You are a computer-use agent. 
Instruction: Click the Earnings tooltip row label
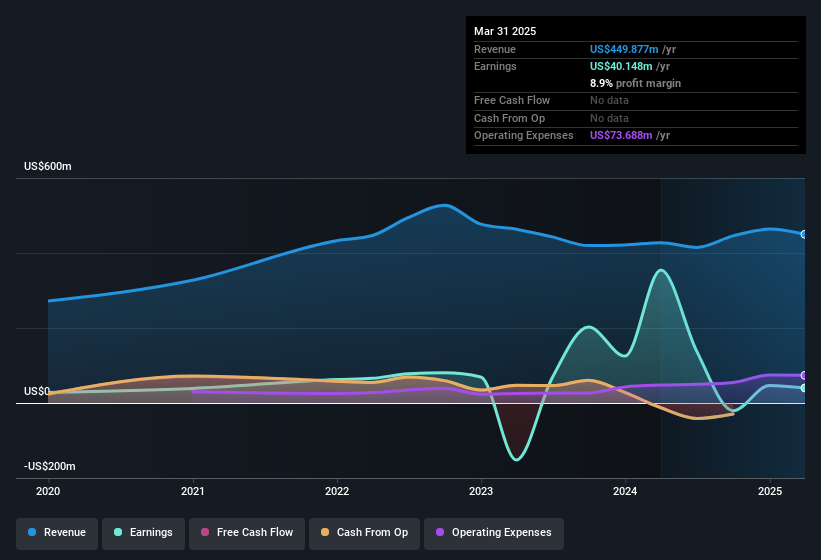click(495, 66)
